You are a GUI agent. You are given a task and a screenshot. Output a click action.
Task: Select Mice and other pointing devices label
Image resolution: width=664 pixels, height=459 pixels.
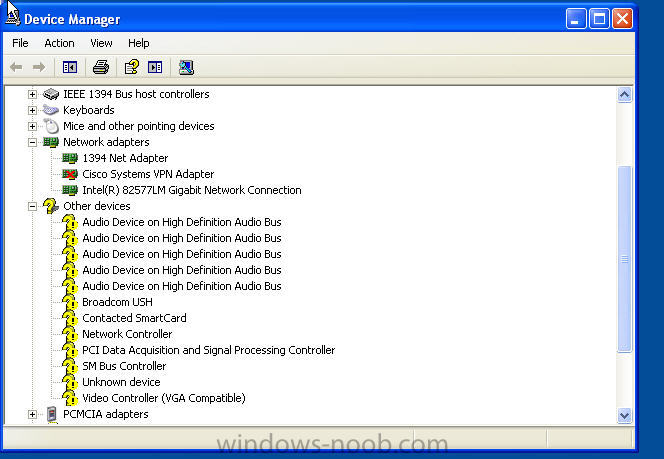[138, 126]
